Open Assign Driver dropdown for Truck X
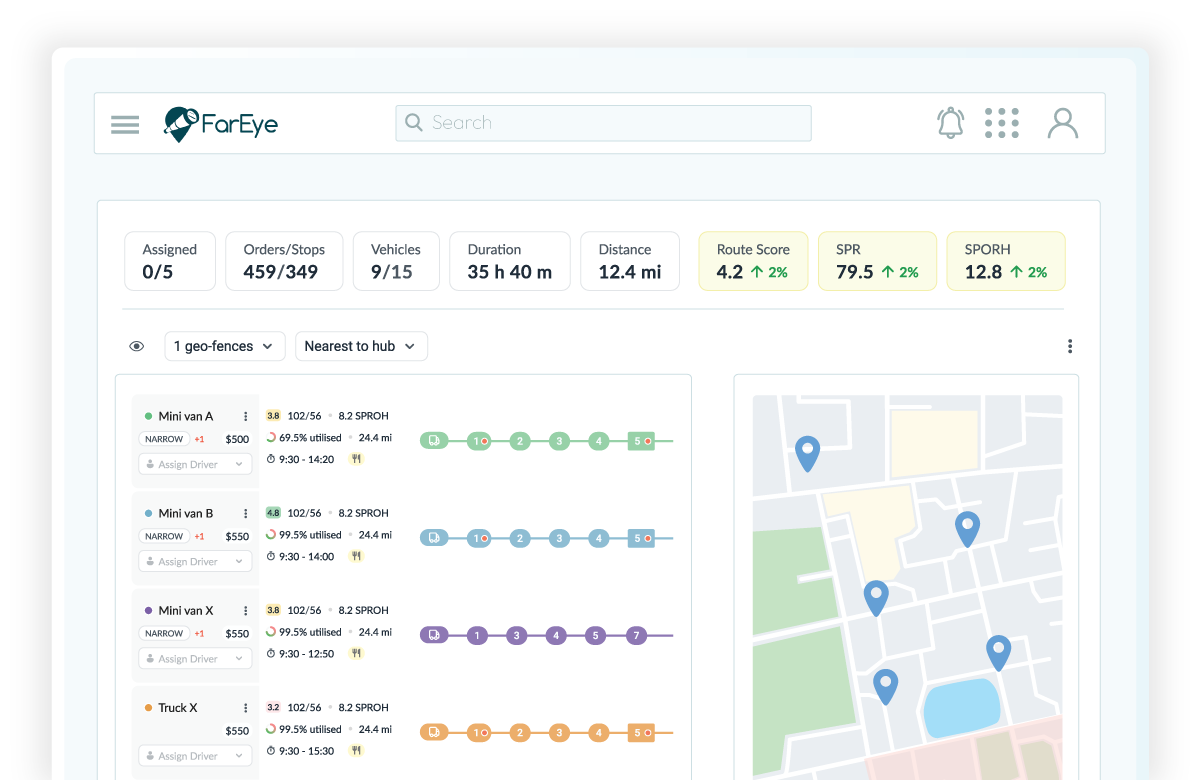 (194, 756)
